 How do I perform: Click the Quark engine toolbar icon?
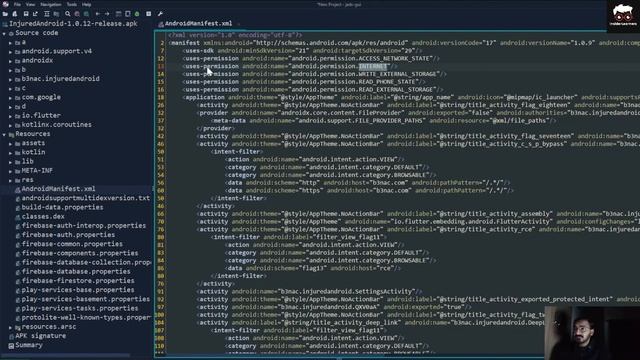tap(128, 14)
